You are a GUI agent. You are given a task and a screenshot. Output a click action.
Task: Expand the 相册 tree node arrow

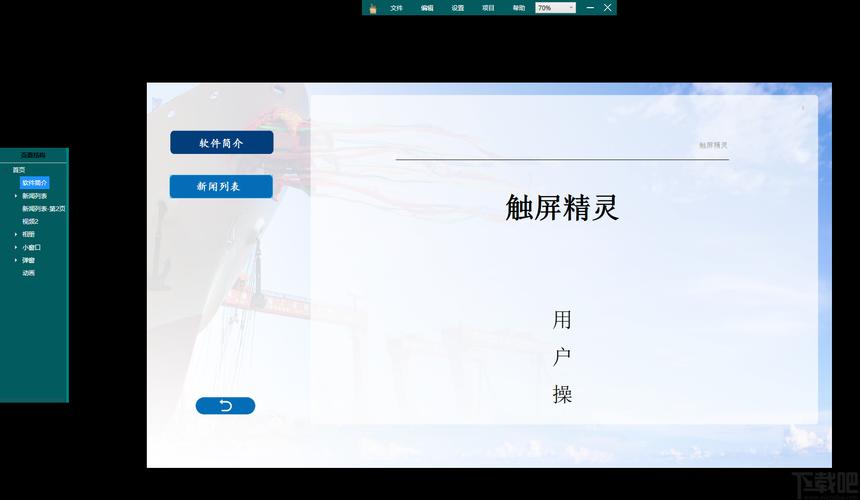(16, 234)
